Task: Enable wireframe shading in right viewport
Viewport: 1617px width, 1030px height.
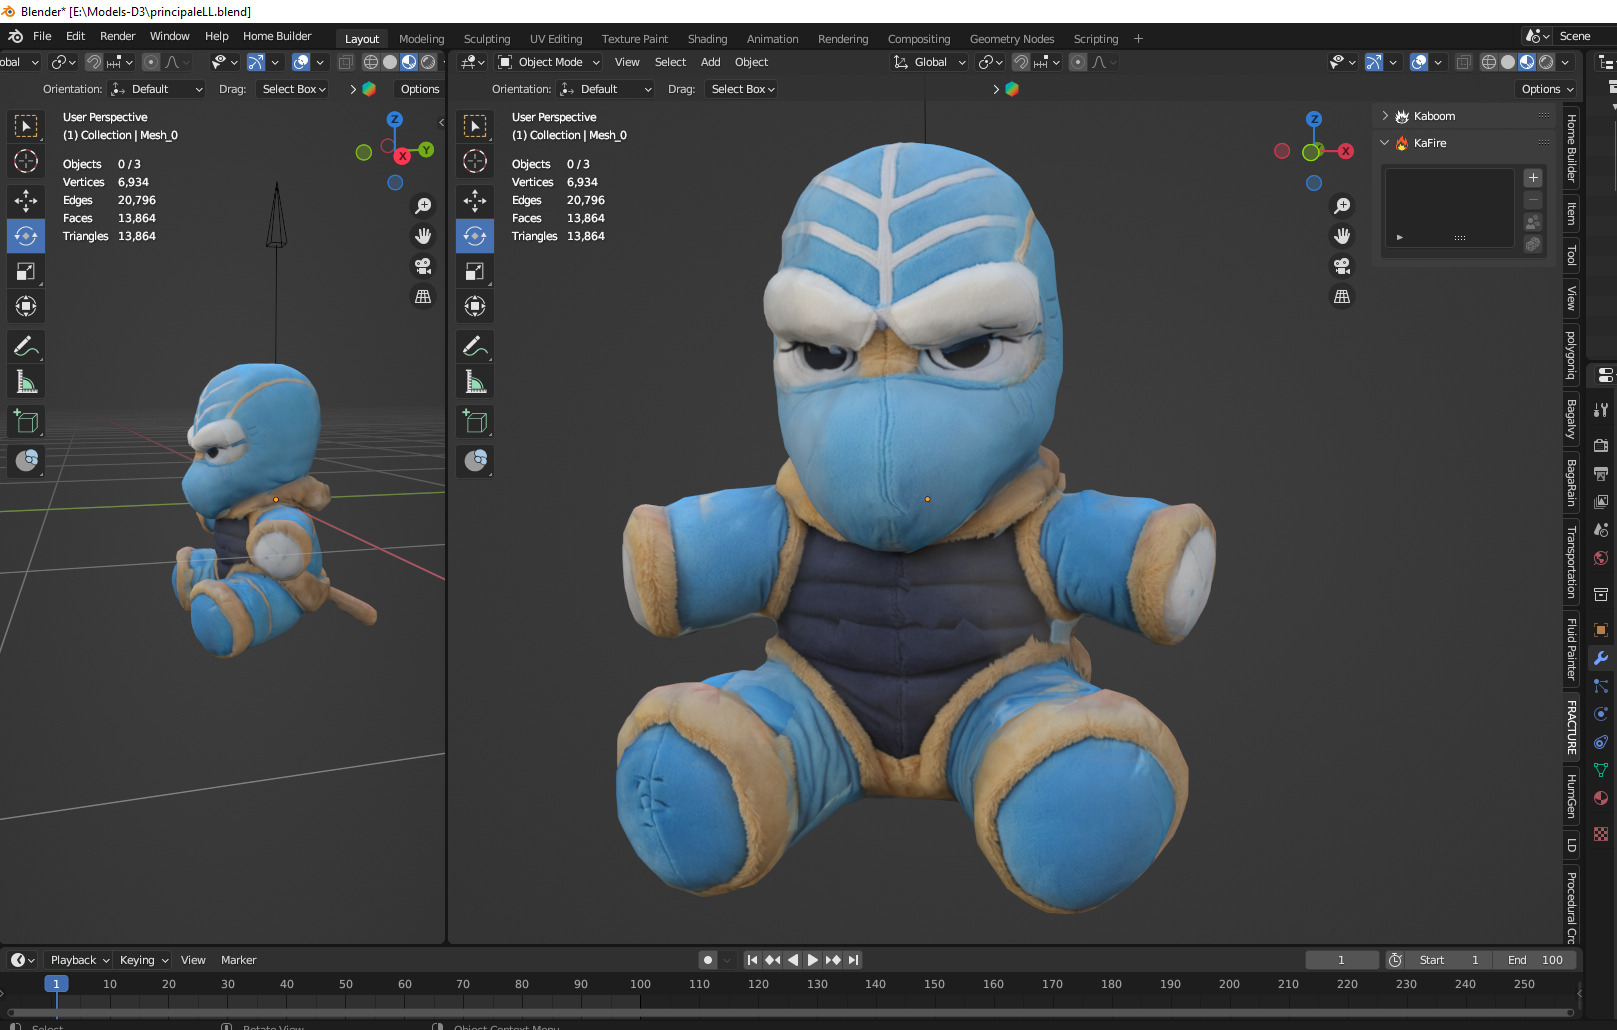Action: click(x=1489, y=62)
